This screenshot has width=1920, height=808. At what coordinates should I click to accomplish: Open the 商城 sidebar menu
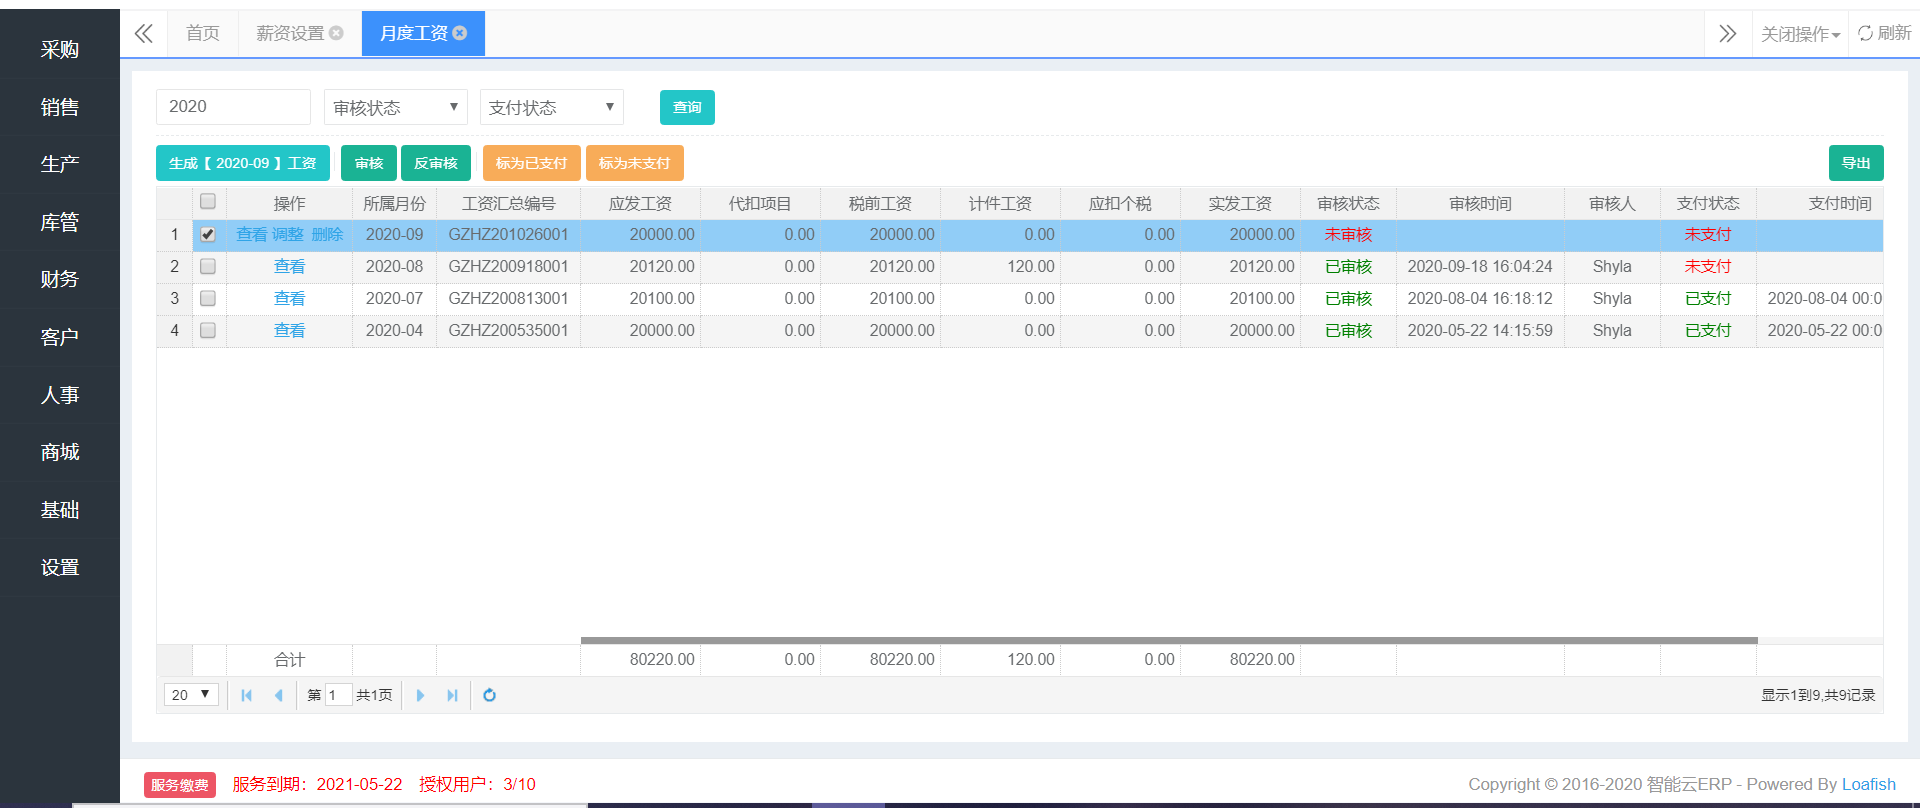tap(60, 452)
